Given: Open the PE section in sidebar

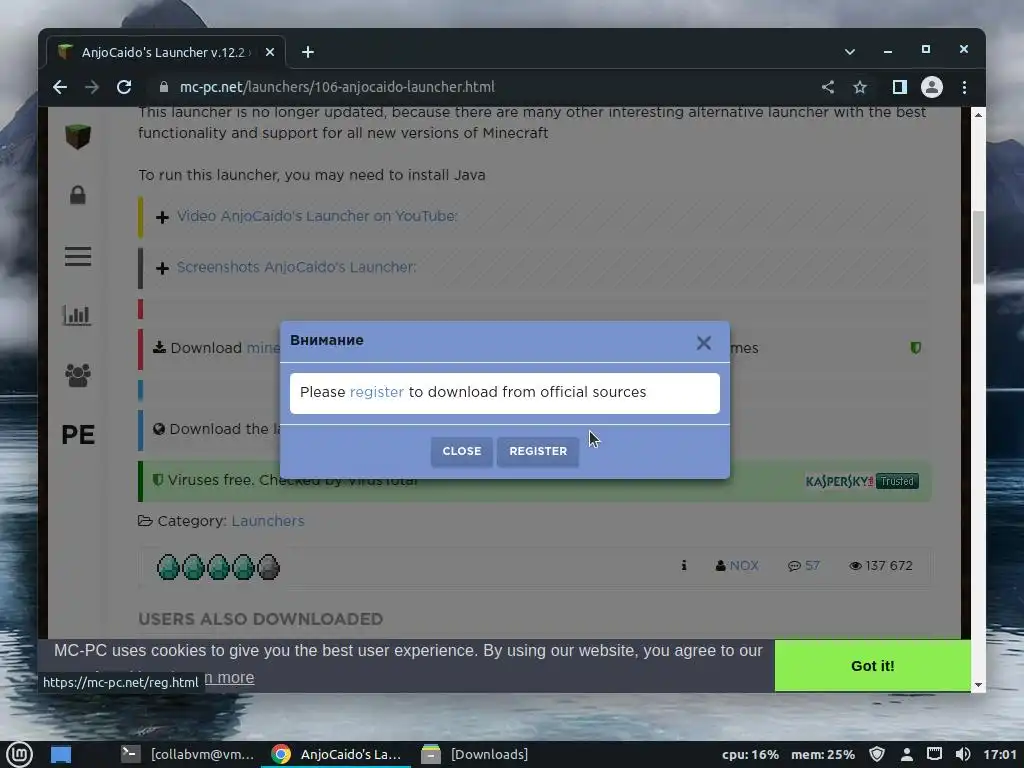Looking at the screenshot, I should (x=78, y=435).
